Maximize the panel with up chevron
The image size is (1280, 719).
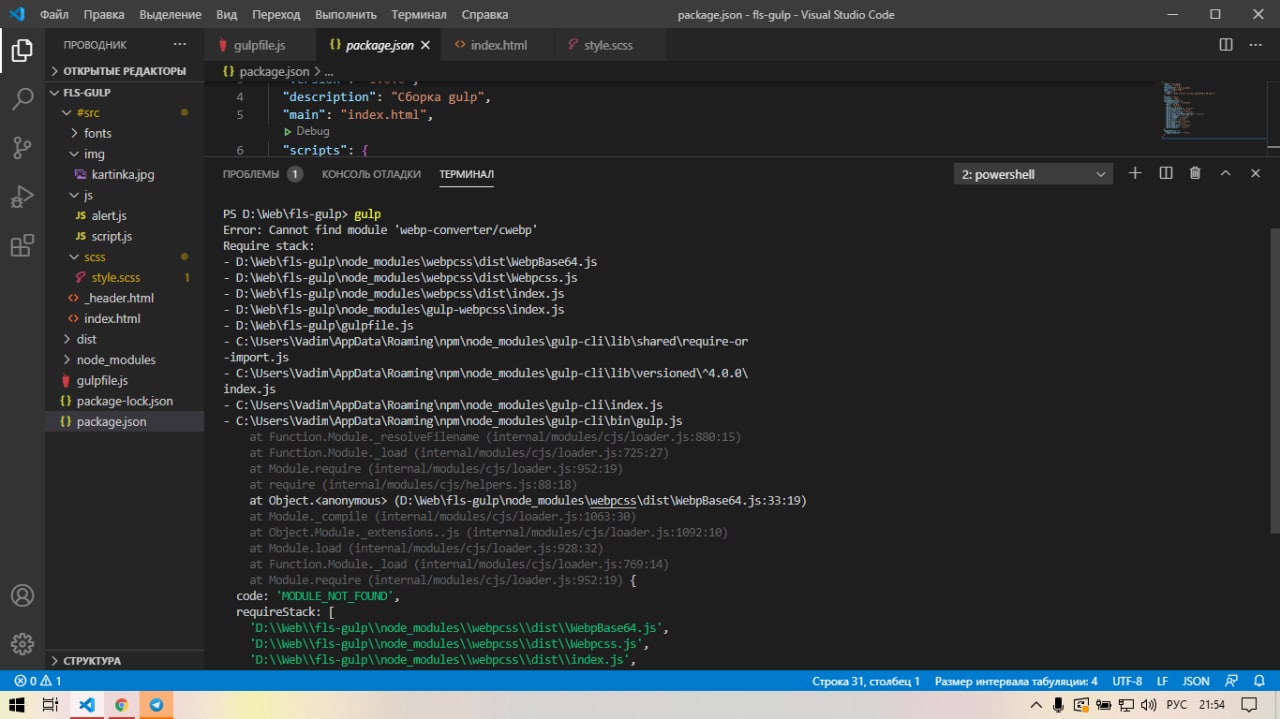coord(1225,173)
